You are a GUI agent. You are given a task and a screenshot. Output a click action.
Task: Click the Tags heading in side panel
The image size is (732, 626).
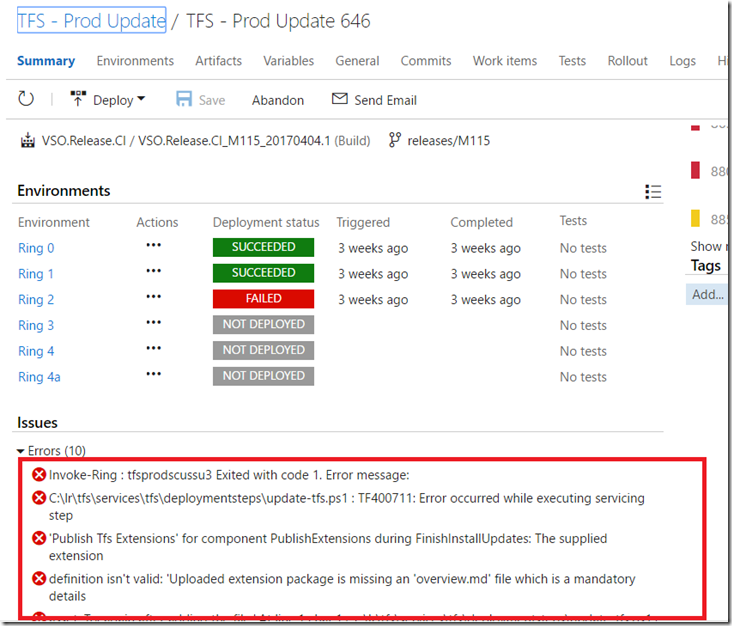[706, 266]
